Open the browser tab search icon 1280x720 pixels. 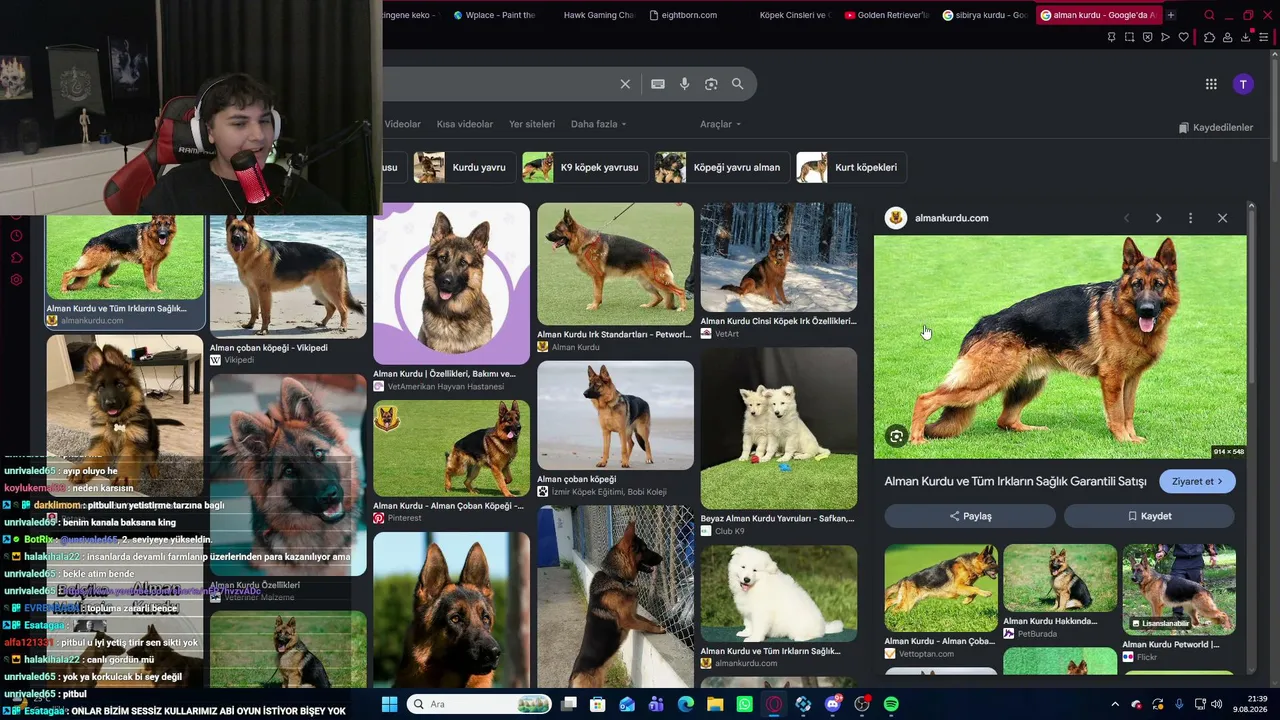click(1209, 15)
